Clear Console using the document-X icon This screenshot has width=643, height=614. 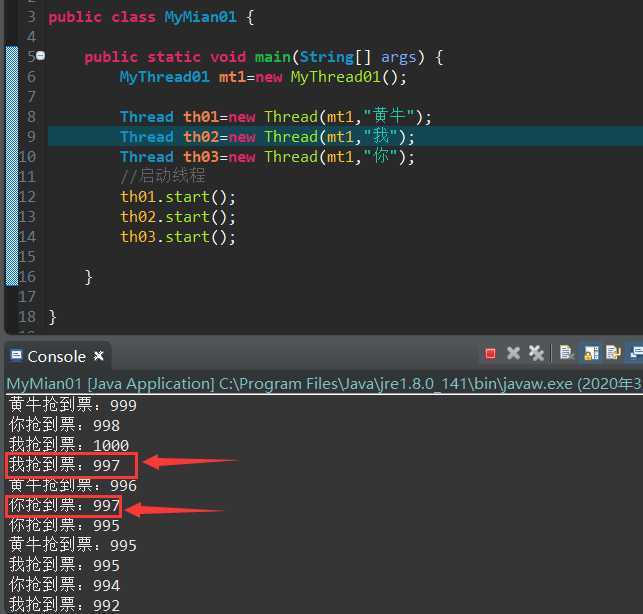(566, 352)
